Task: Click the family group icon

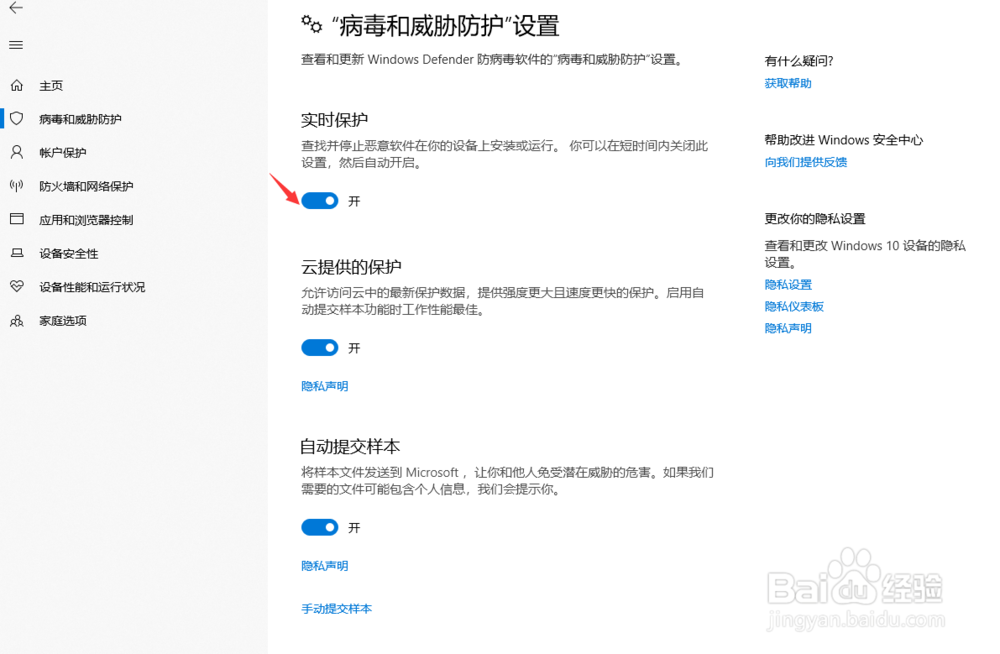Action: (17, 320)
